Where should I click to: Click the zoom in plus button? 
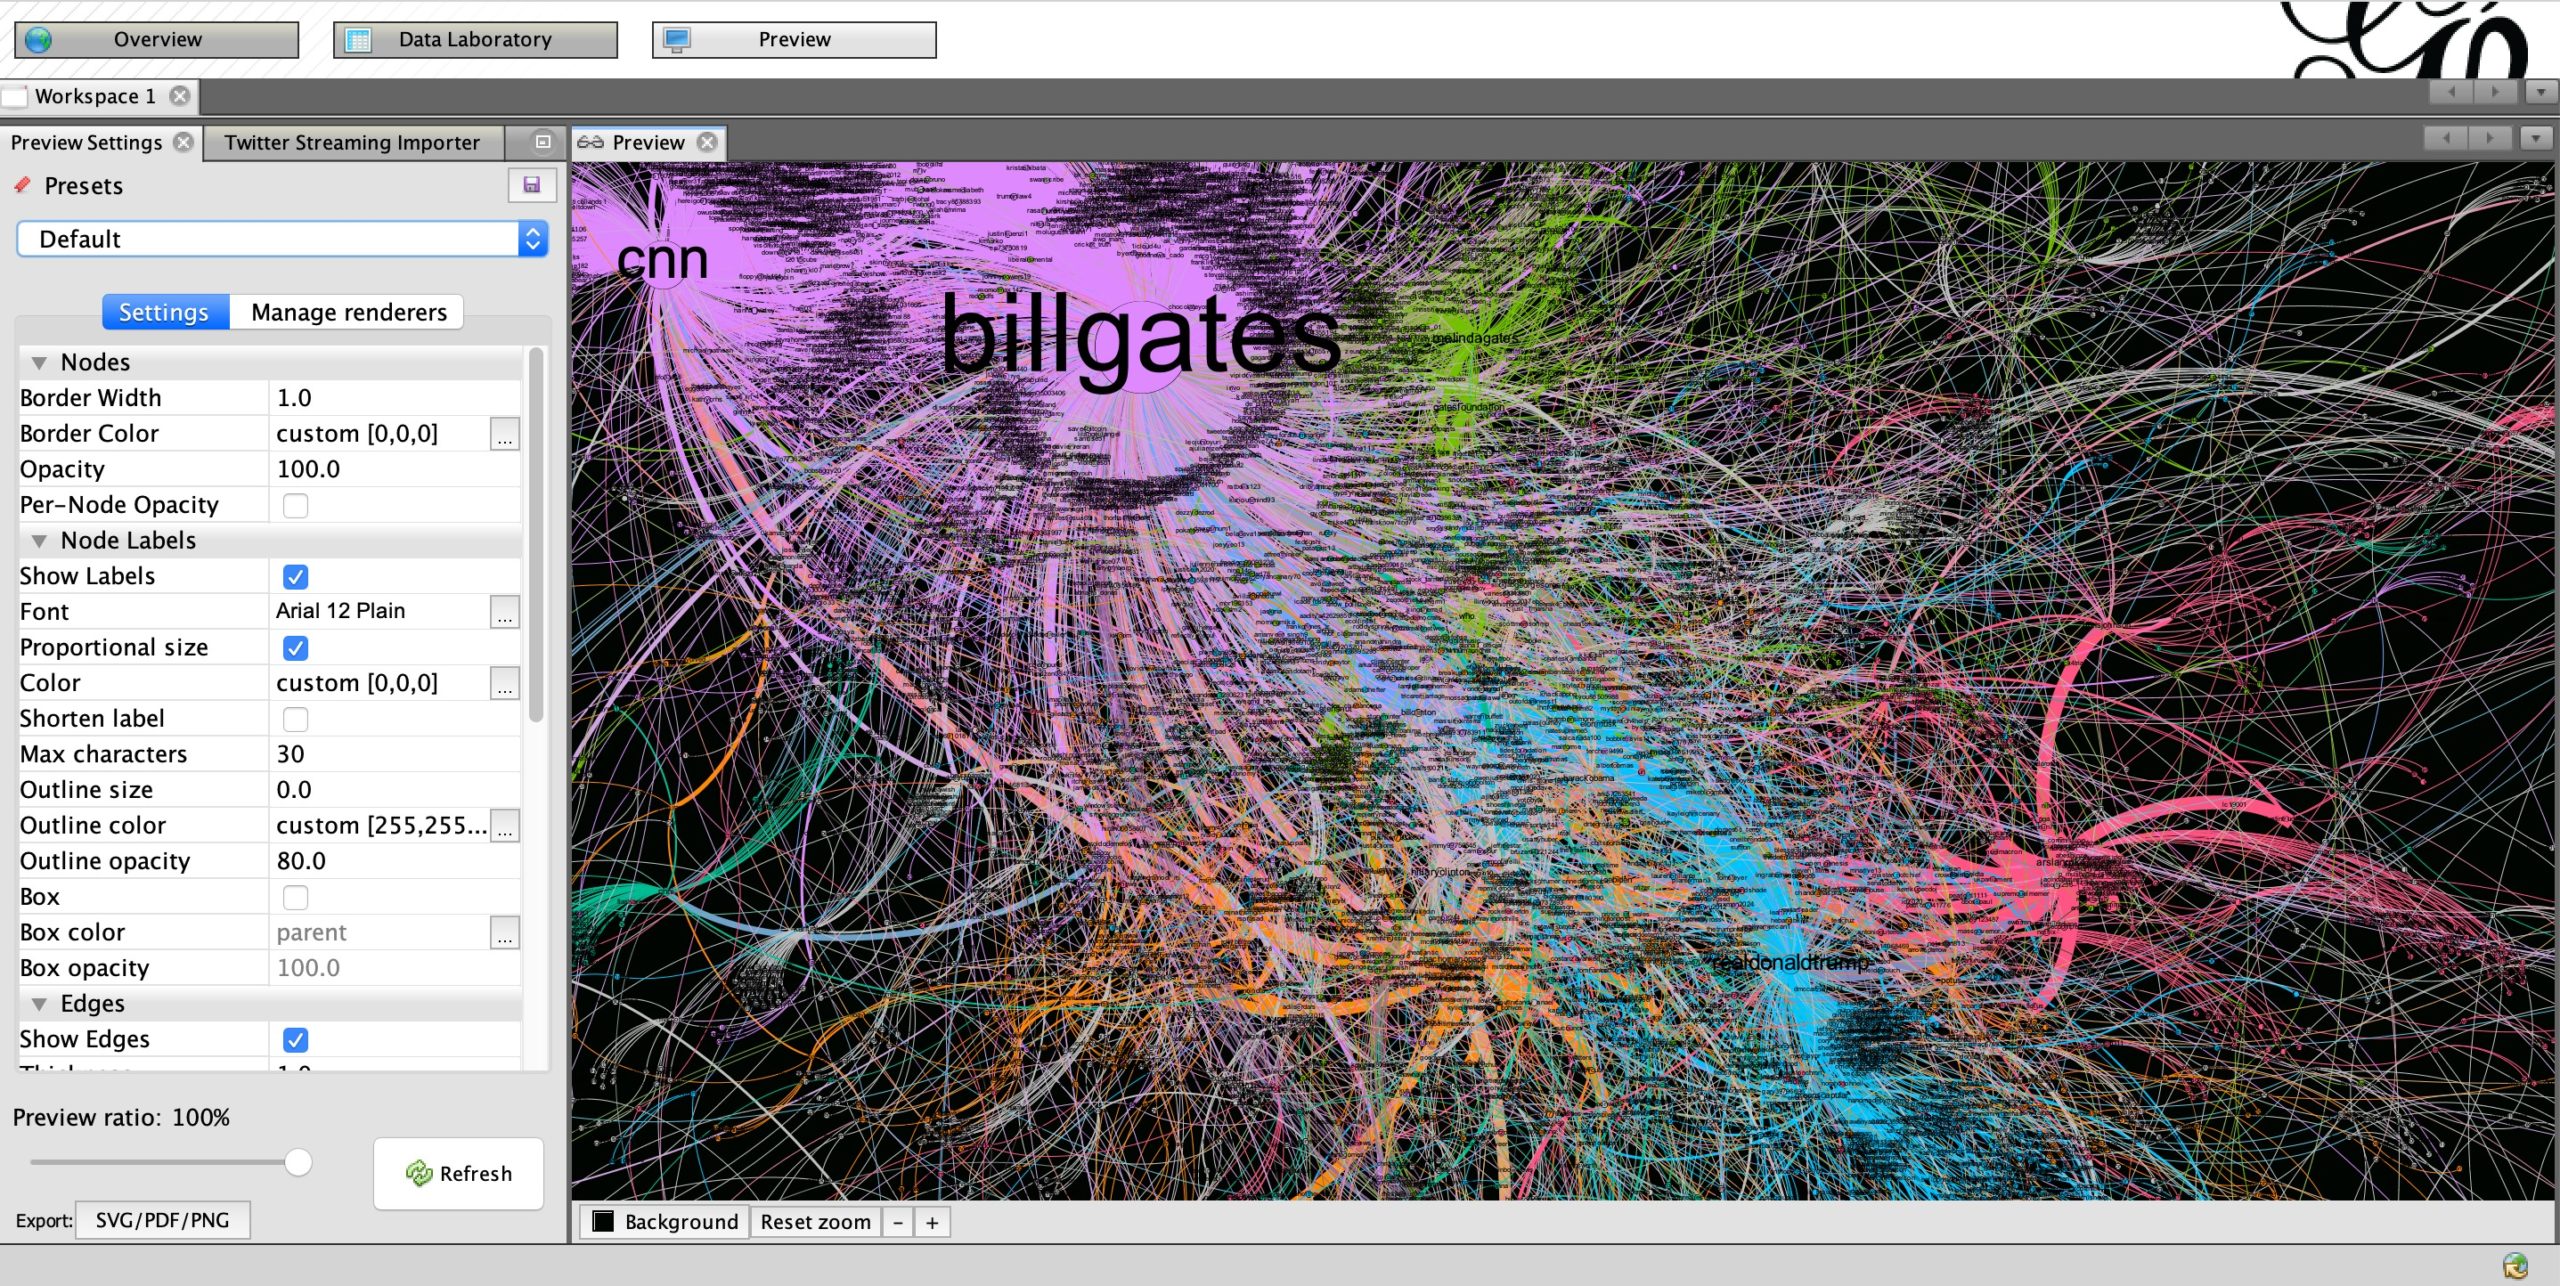click(x=932, y=1222)
